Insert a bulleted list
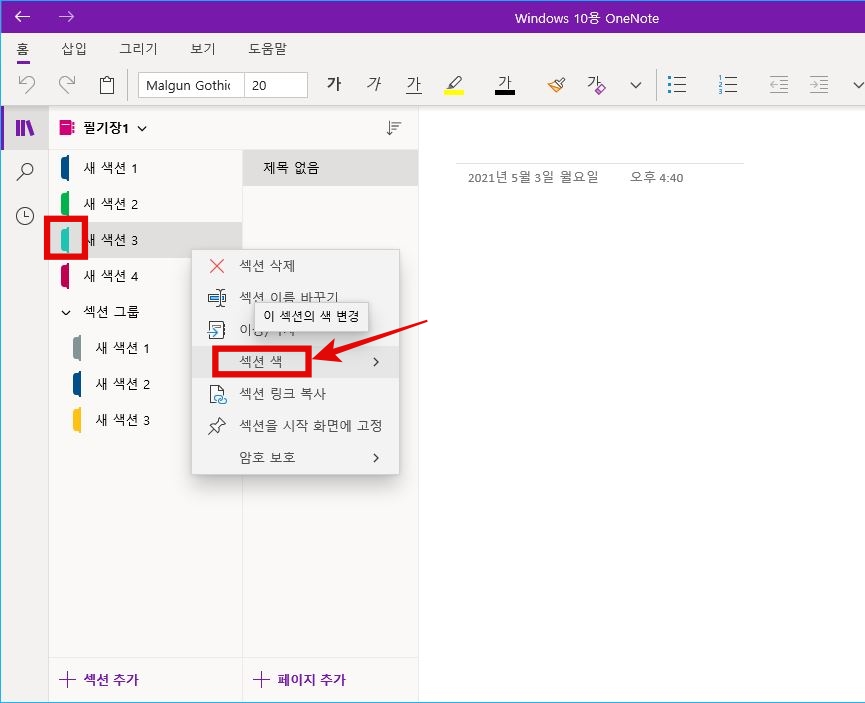The height and width of the screenshot is (703, 865). (677, 84)
